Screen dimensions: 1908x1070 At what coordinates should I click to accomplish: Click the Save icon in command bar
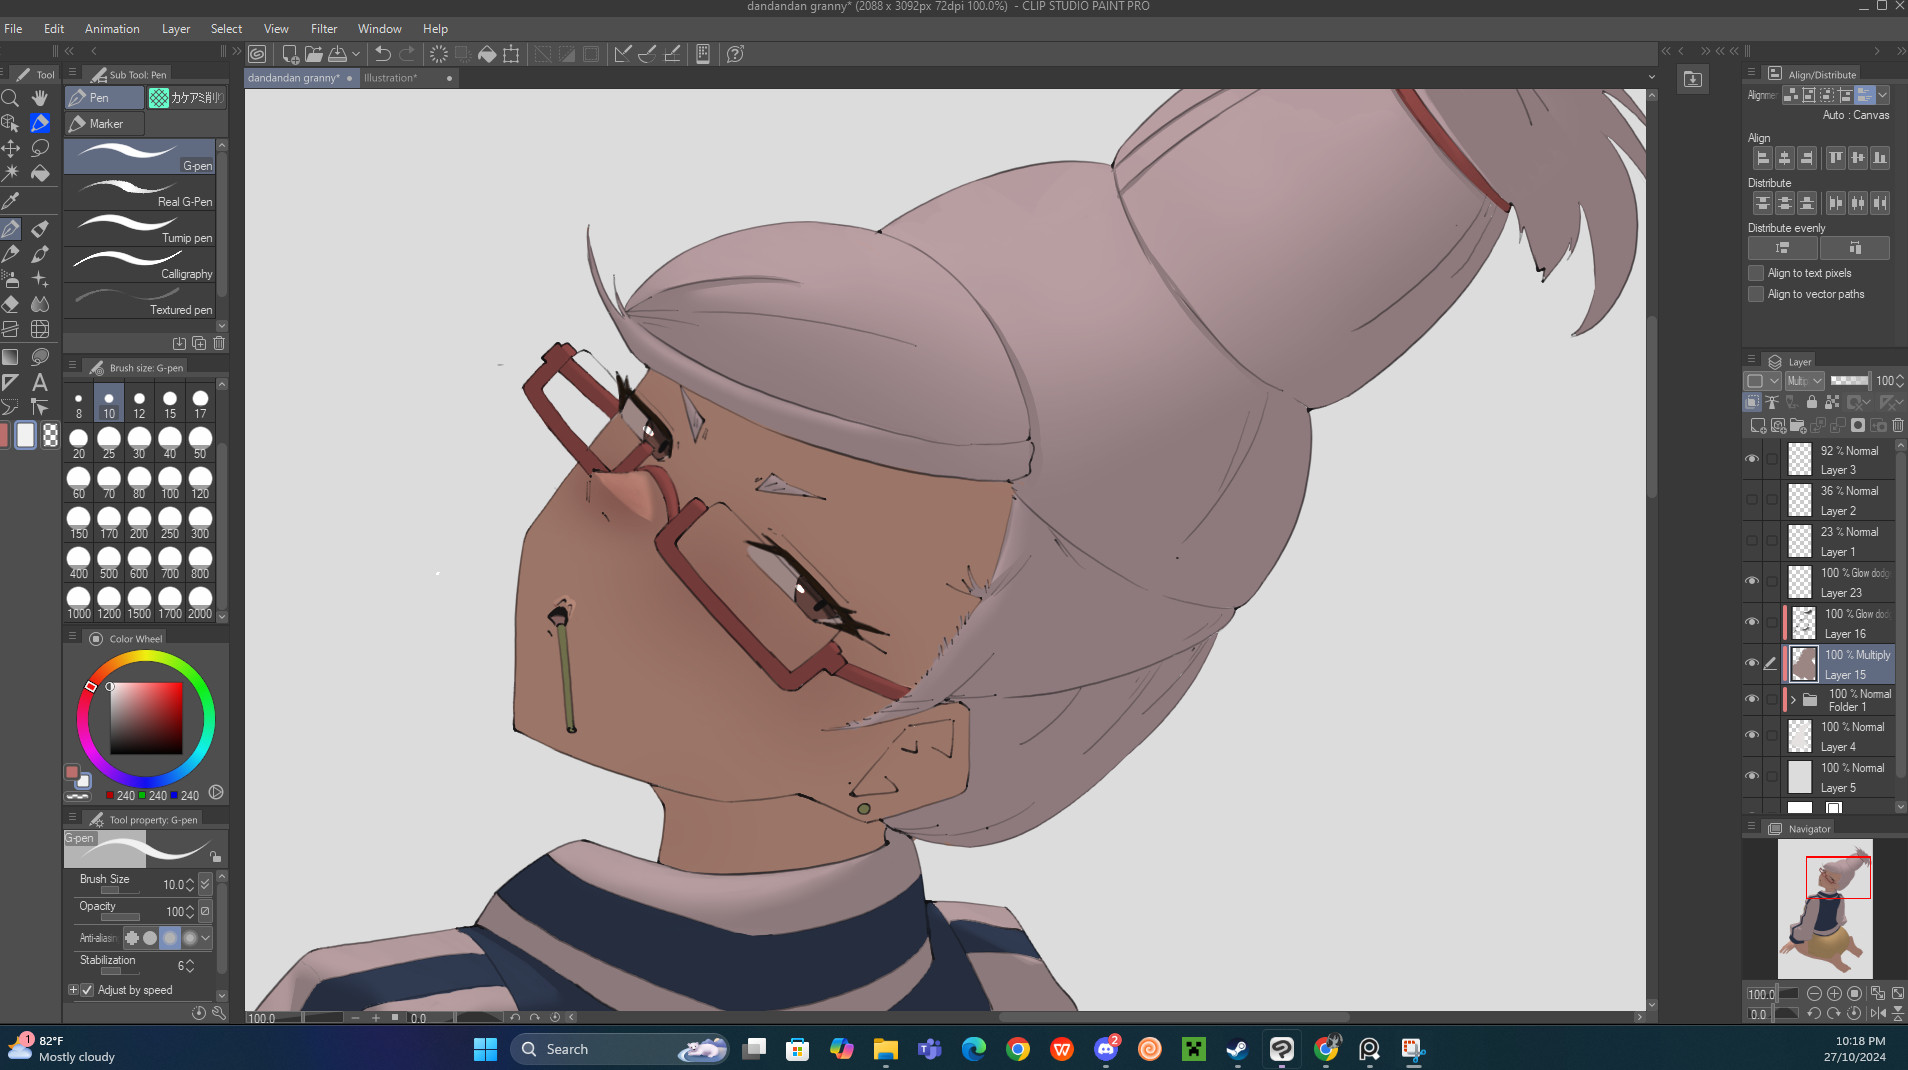(x=338, y=54)
